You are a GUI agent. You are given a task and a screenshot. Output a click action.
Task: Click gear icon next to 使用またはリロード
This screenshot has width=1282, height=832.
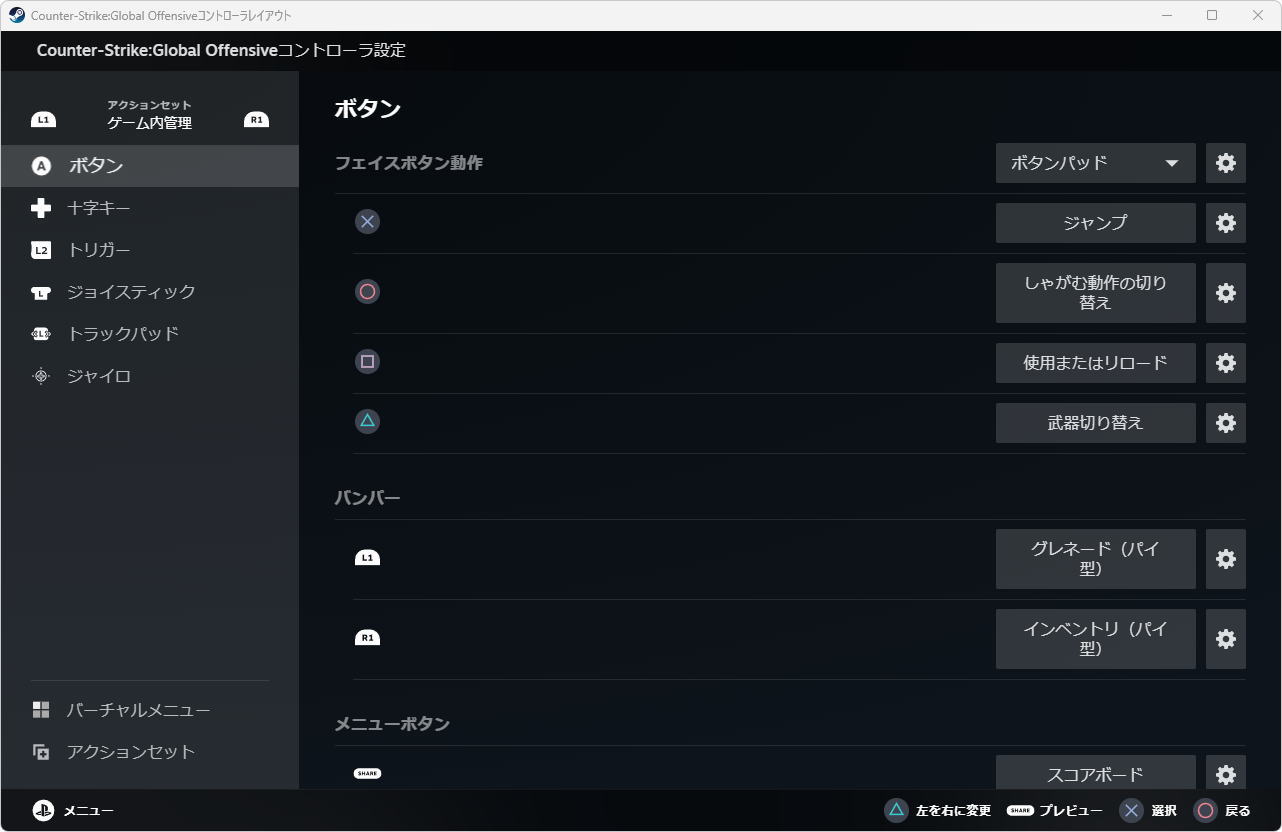click(x=1225, y=363)
